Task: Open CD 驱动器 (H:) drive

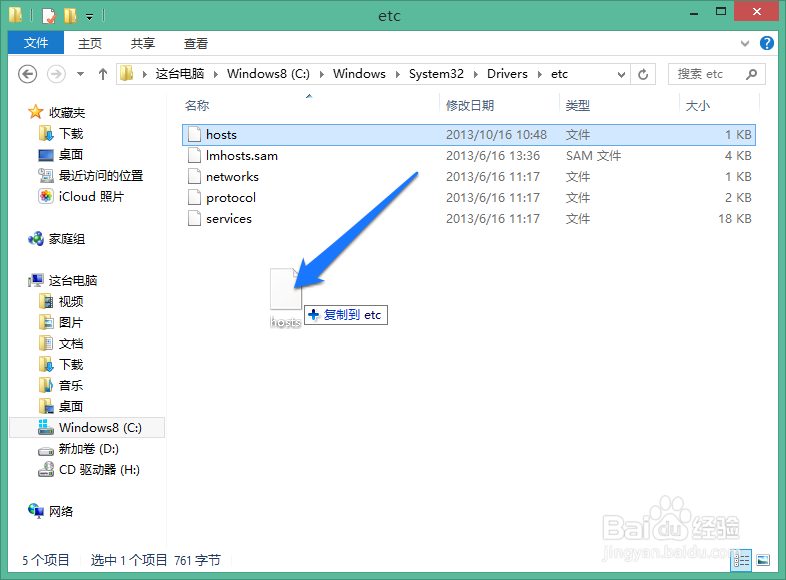Action: pyautogui.click(x=99, y=470)
